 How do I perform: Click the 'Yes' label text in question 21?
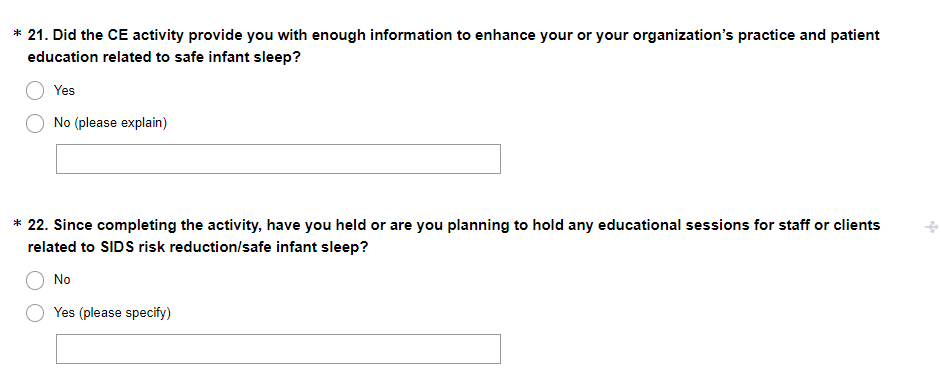64,91
